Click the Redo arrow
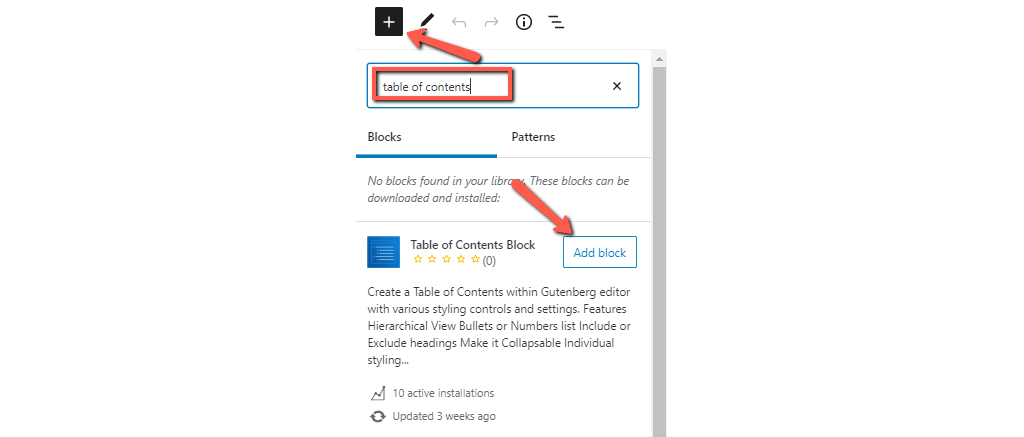The width and height of the screenshot is (1024, 437). (x=491, y=21)
